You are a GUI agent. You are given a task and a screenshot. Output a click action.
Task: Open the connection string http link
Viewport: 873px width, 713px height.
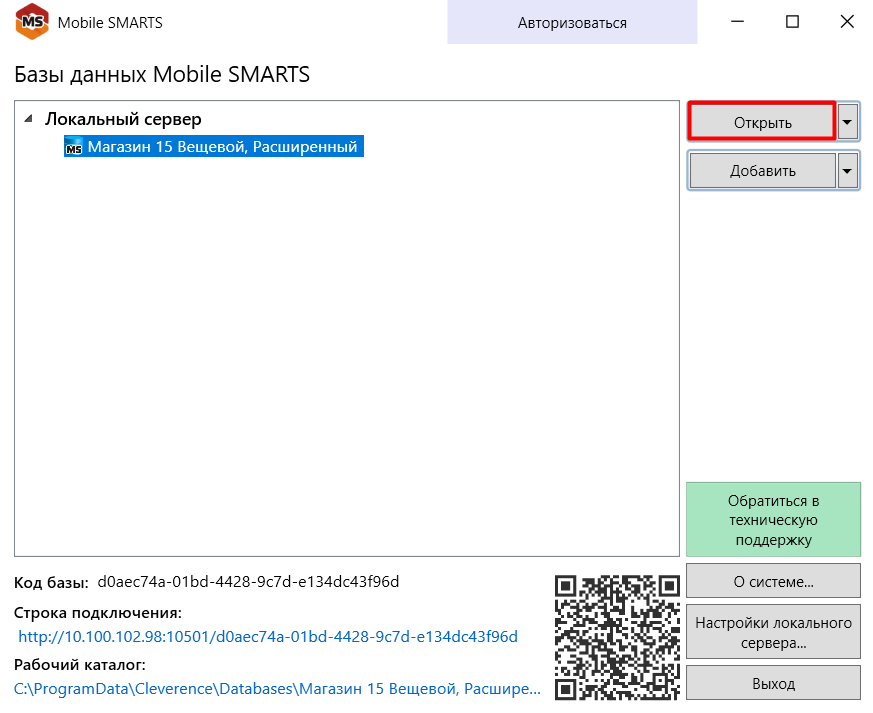pos(268,637)
